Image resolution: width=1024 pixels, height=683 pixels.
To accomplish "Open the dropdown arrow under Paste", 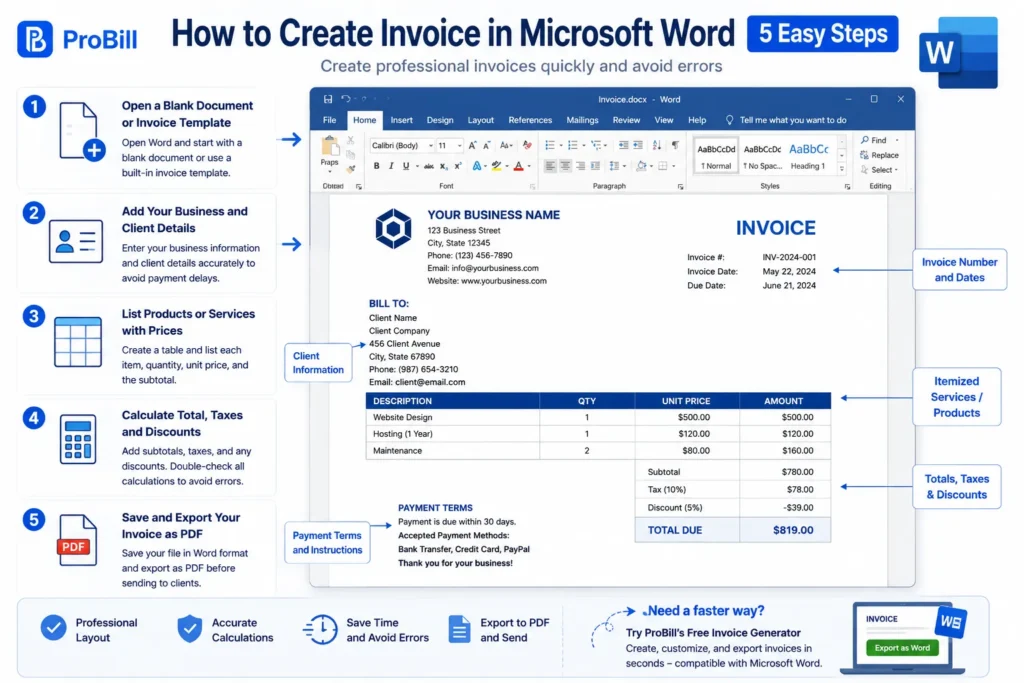I will 330,171.
